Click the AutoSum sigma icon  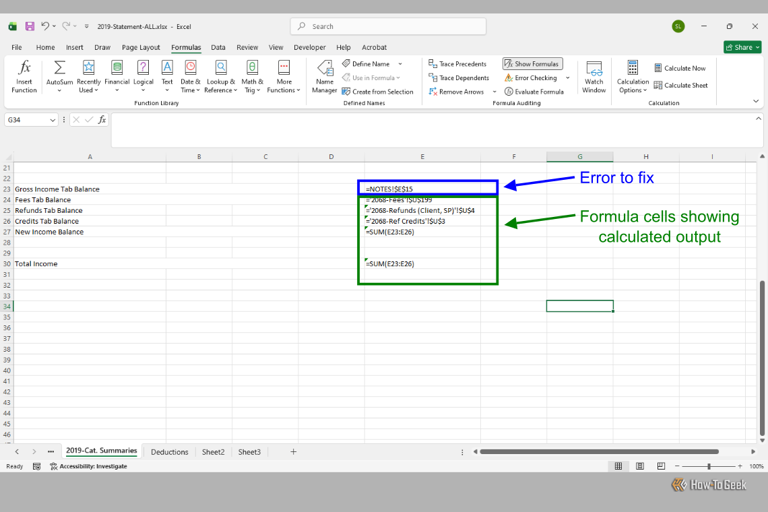(x=59, y=68)
